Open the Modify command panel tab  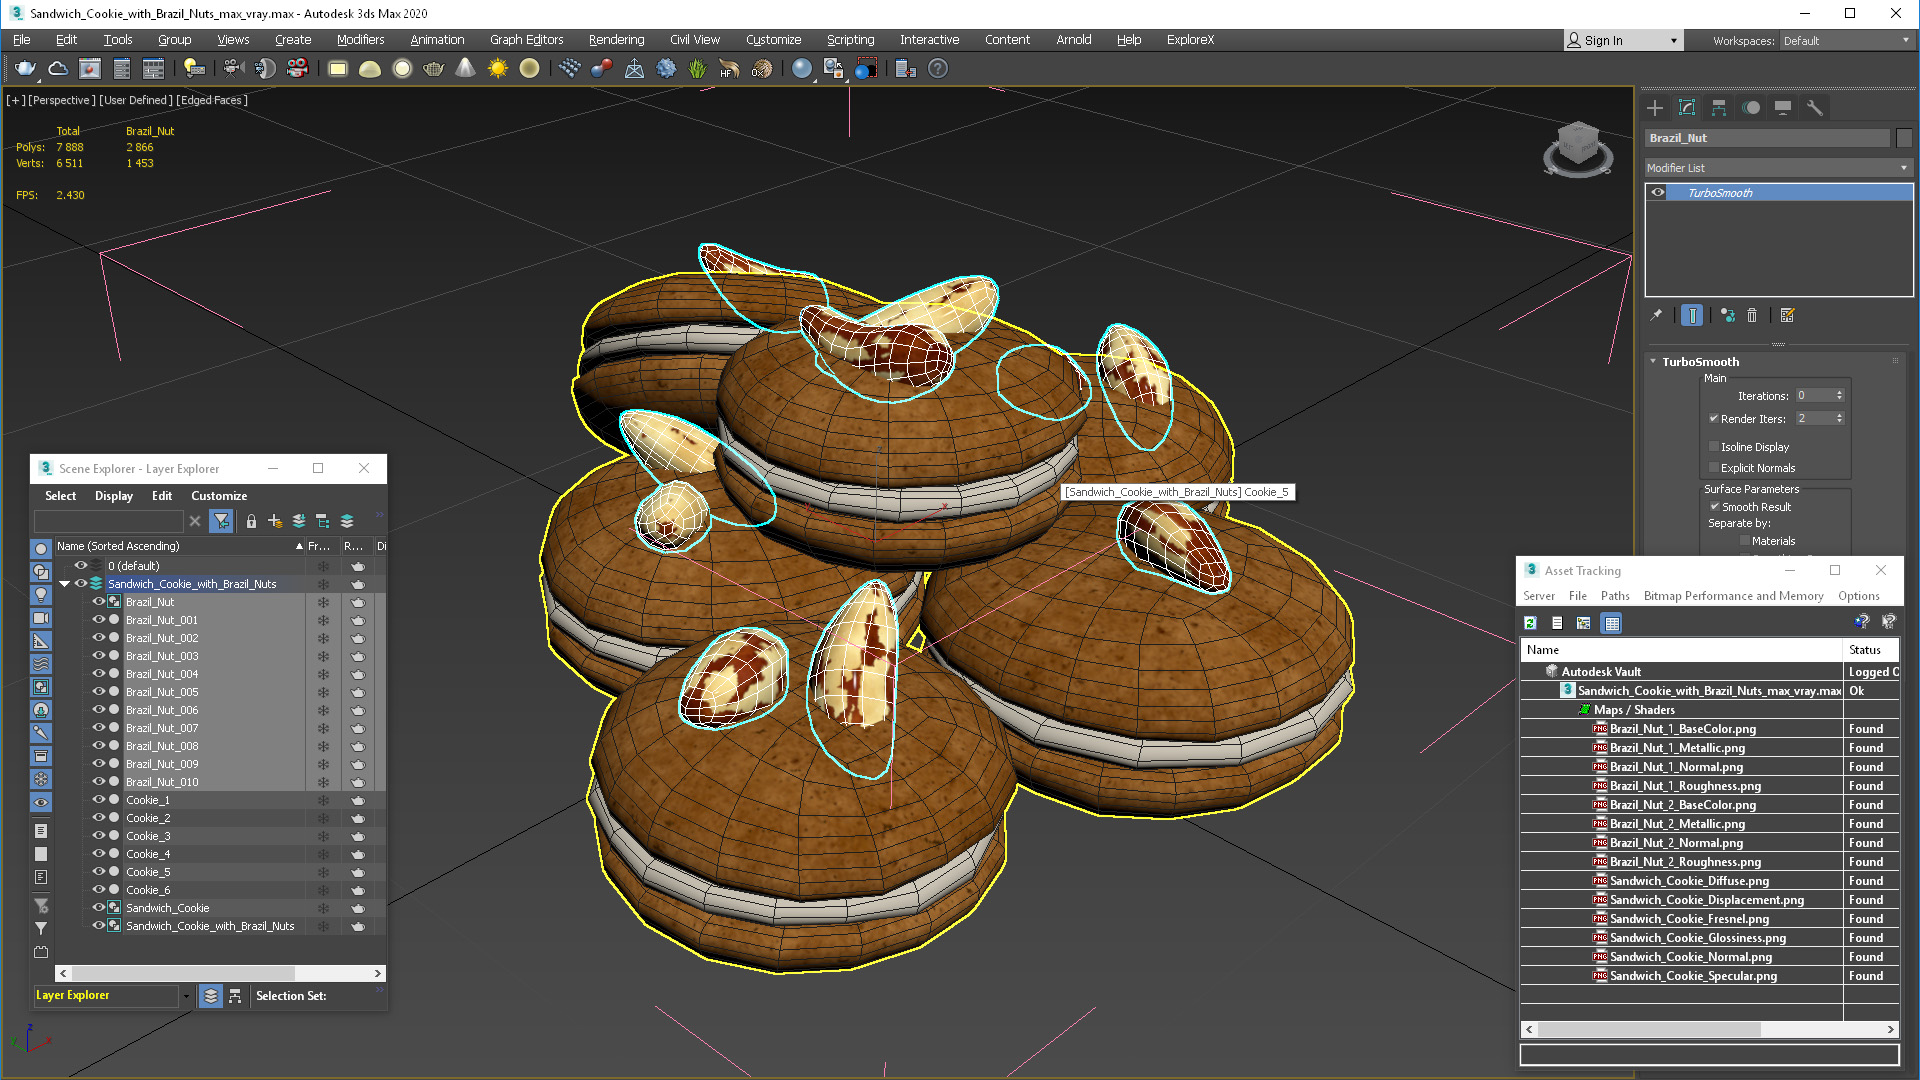1687,108
